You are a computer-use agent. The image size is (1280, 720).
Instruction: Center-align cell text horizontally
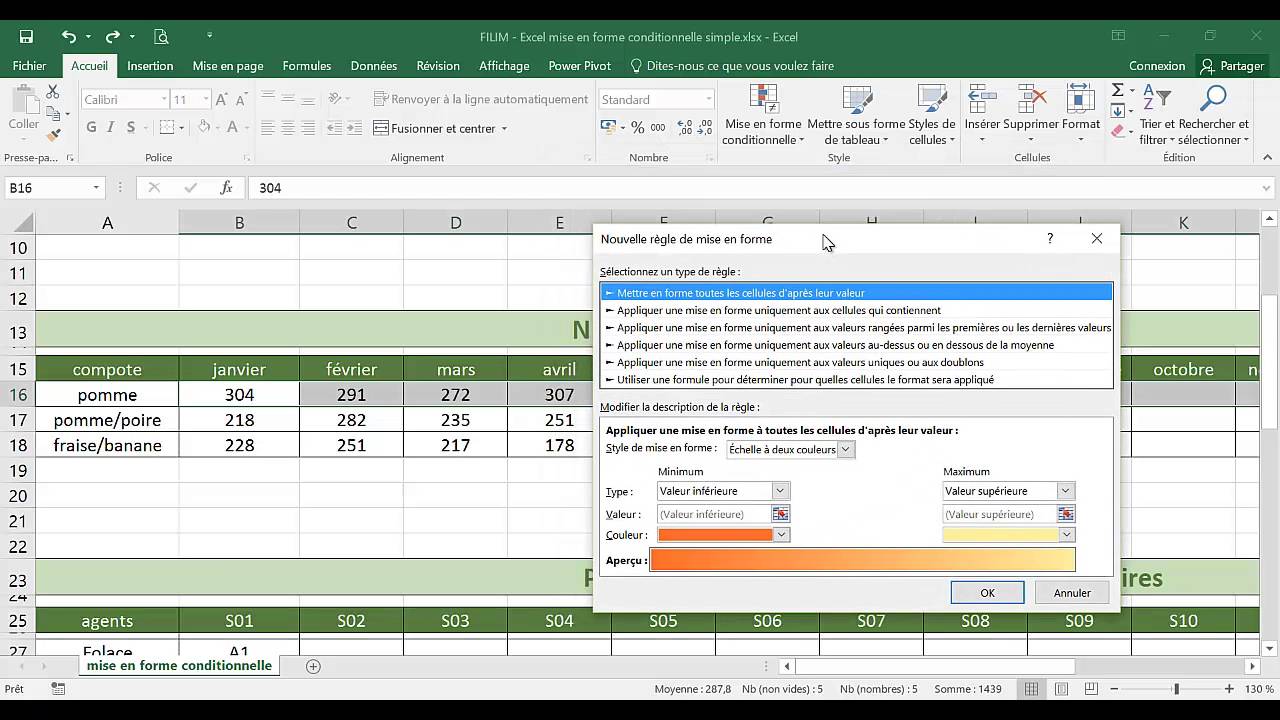(288, 128)
